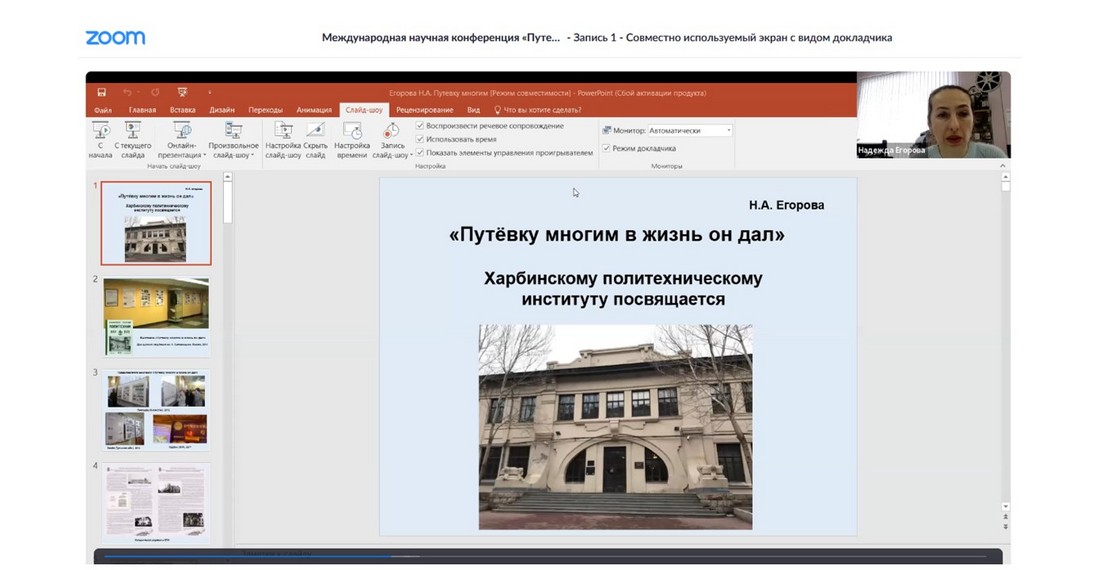This screenshot has width=1120, height=570.
Task: Open the Файл menu
Action: [102, 110]
